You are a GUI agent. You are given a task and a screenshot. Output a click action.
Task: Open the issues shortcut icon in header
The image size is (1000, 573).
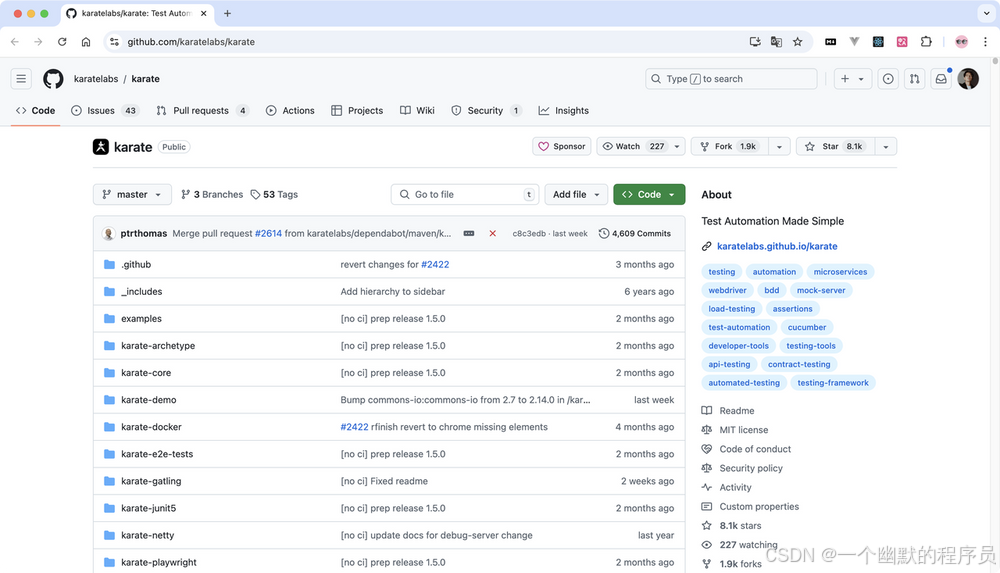pos(888,78)
